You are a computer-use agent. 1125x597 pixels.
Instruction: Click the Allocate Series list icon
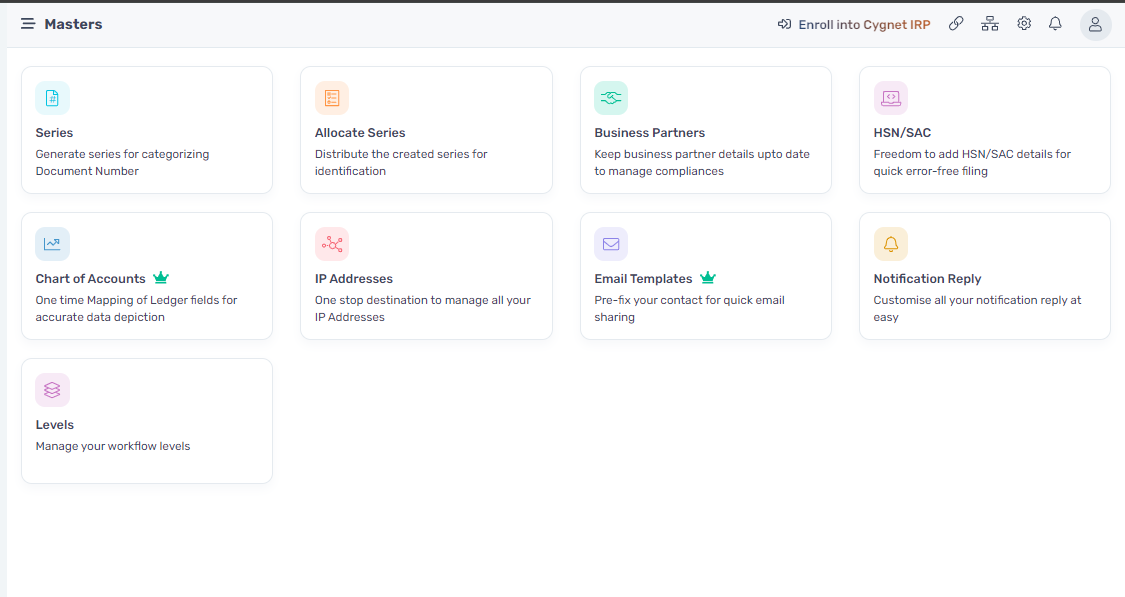331,98
